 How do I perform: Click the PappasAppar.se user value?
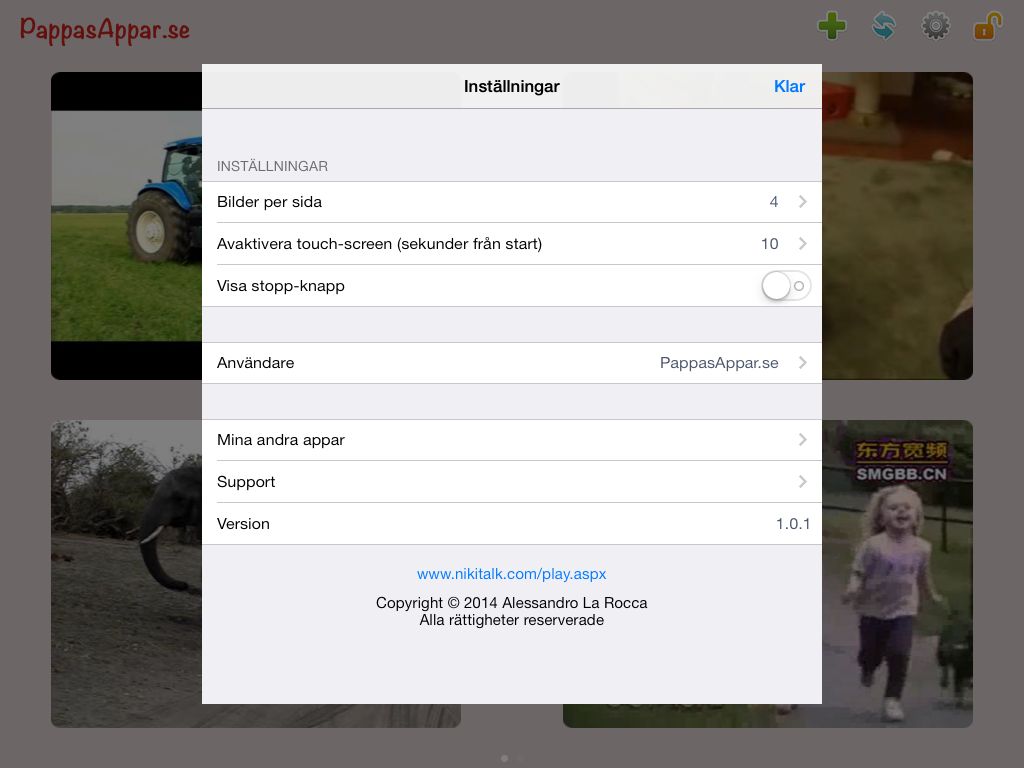[x=719, y=362]
